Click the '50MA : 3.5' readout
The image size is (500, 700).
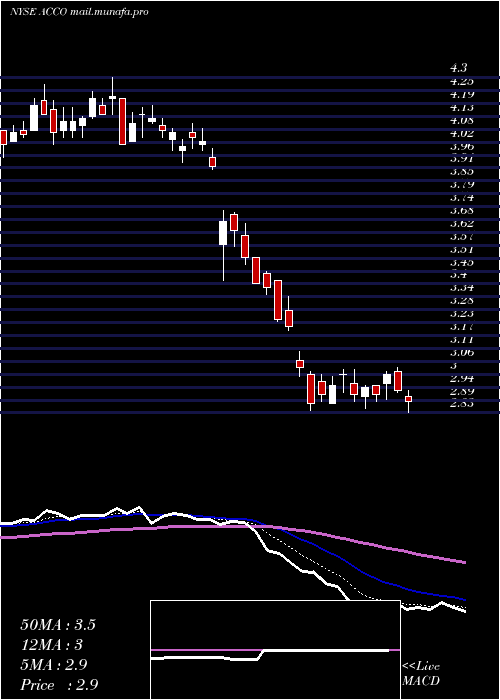point(58,625)
